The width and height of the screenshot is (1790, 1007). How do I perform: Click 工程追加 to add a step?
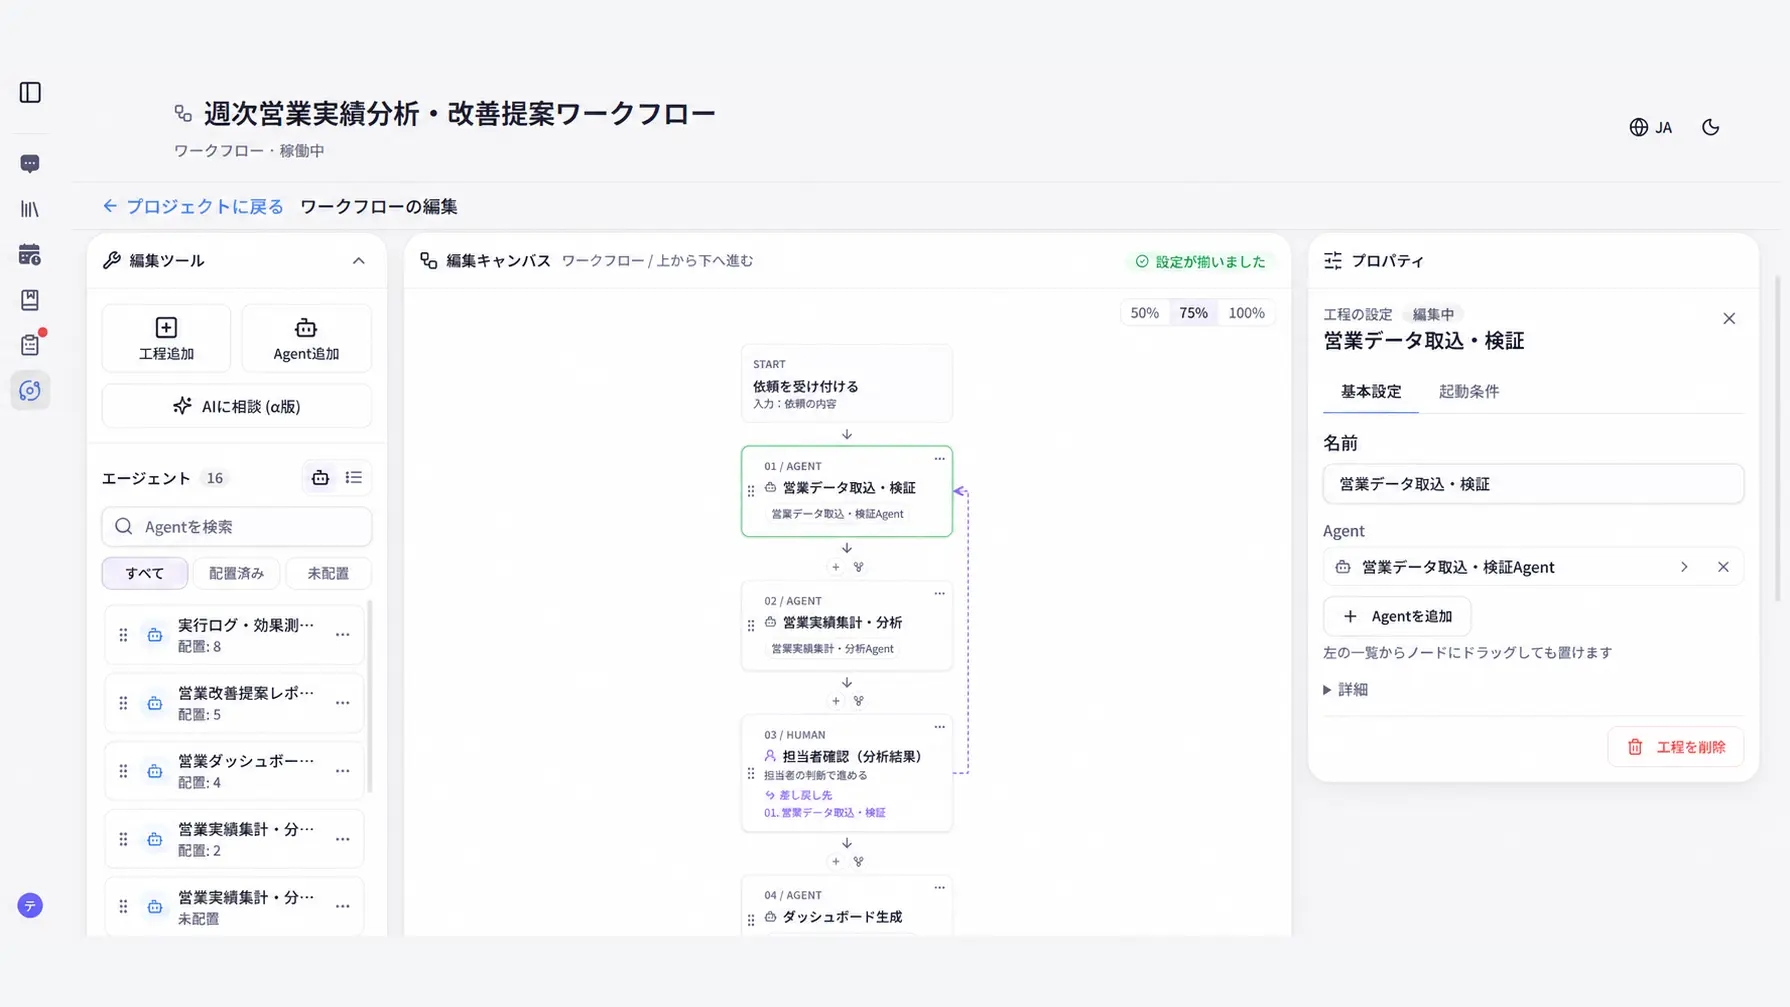(x=166, y=338)
